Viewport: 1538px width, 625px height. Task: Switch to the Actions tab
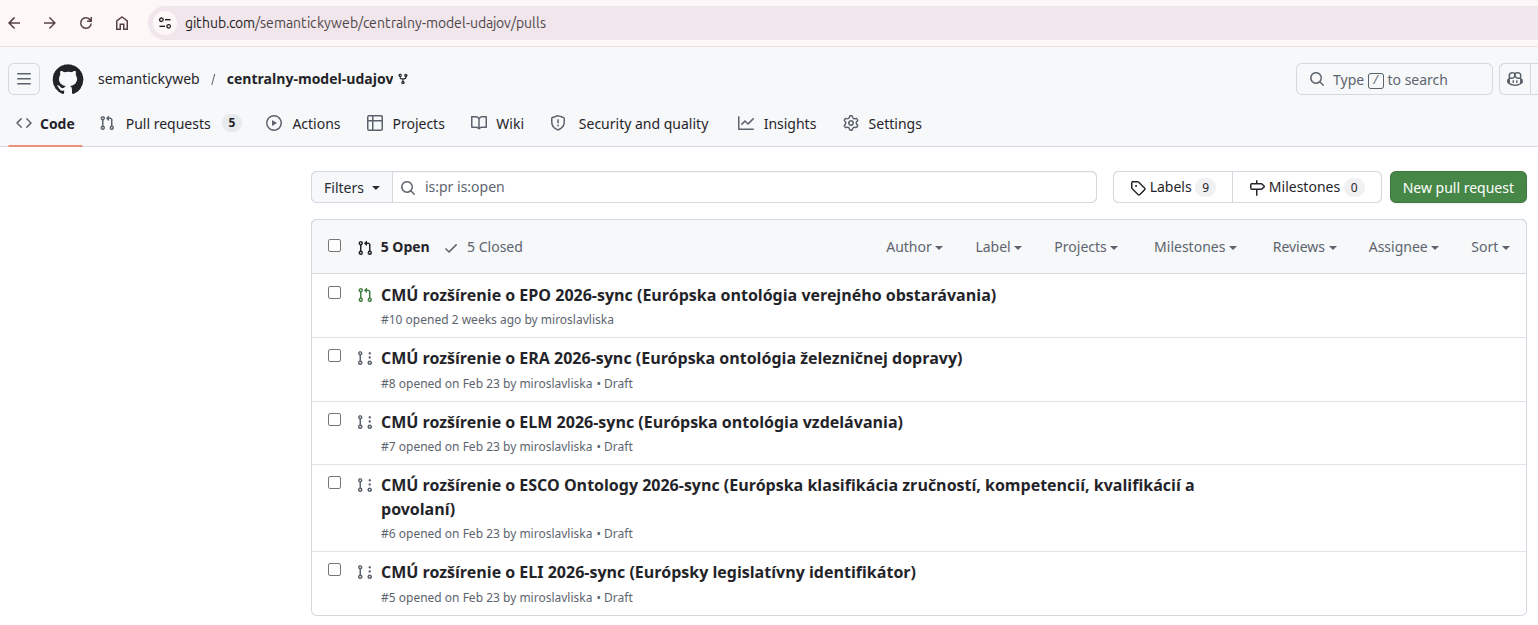303,124
